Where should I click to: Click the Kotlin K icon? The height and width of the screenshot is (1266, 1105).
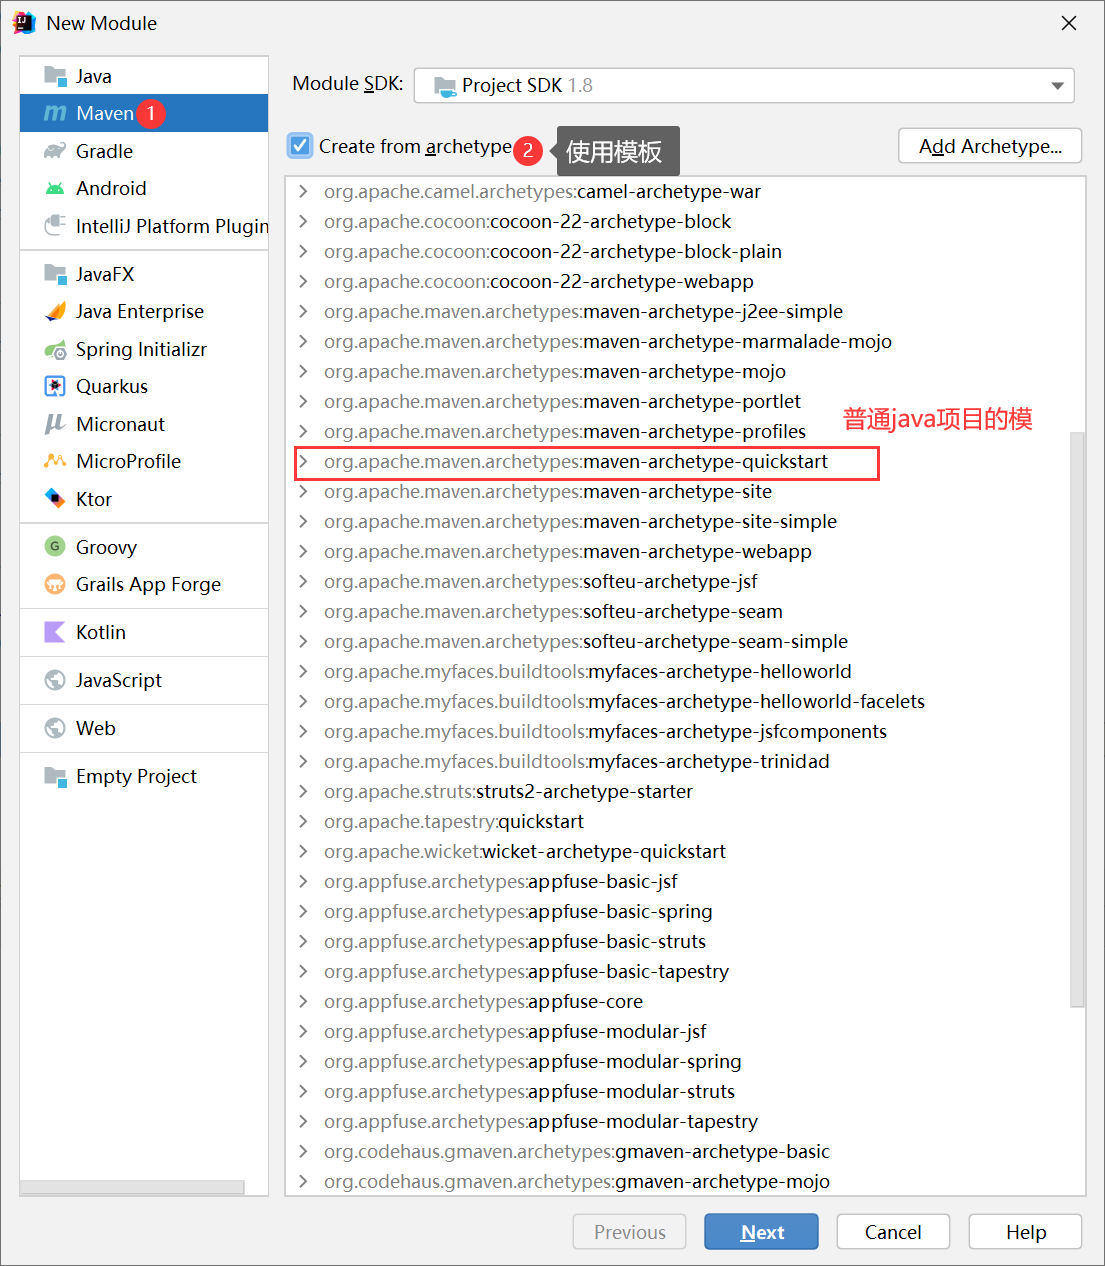click(55, 632)
